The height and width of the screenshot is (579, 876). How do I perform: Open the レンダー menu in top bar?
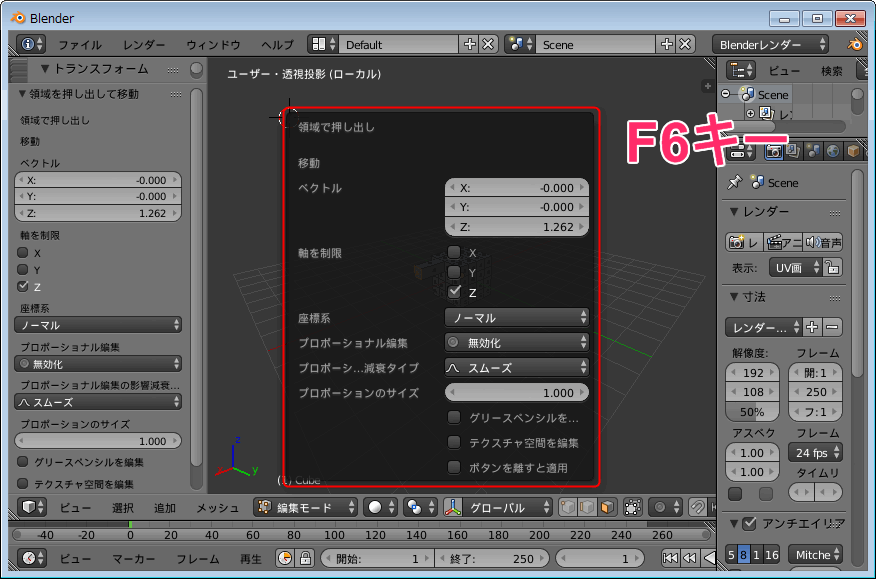144,45
